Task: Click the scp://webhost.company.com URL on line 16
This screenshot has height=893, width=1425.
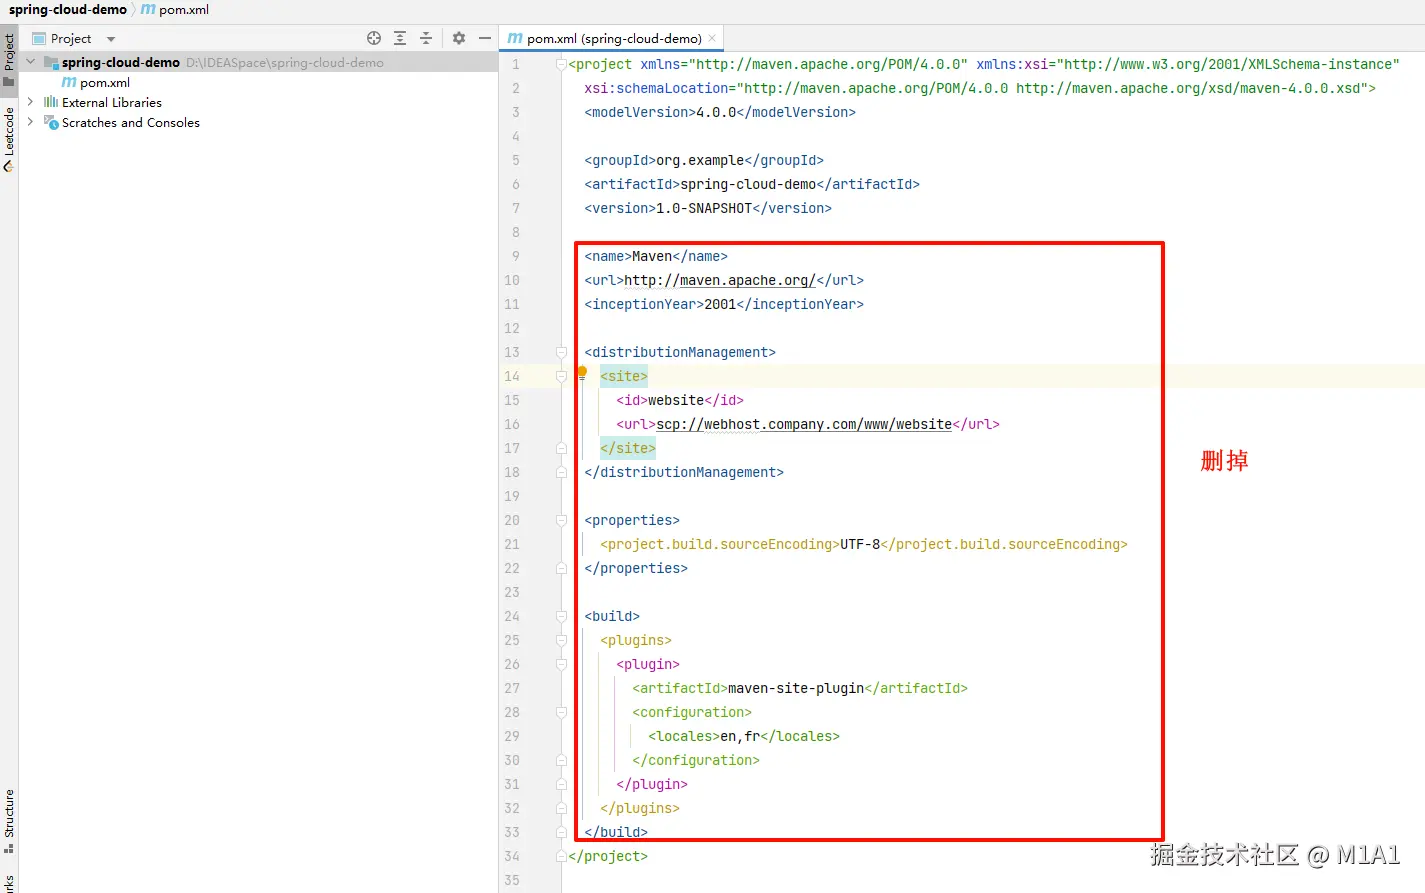Action: 804,424
